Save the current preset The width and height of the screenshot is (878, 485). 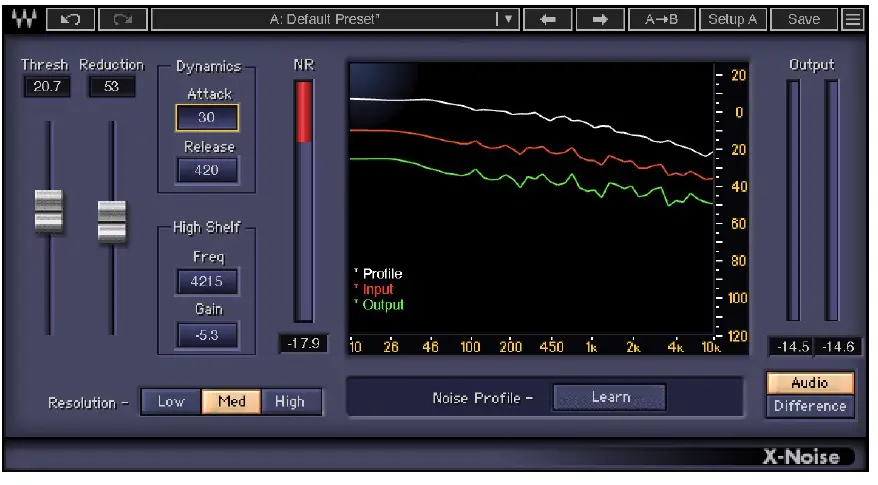[804, 19]
